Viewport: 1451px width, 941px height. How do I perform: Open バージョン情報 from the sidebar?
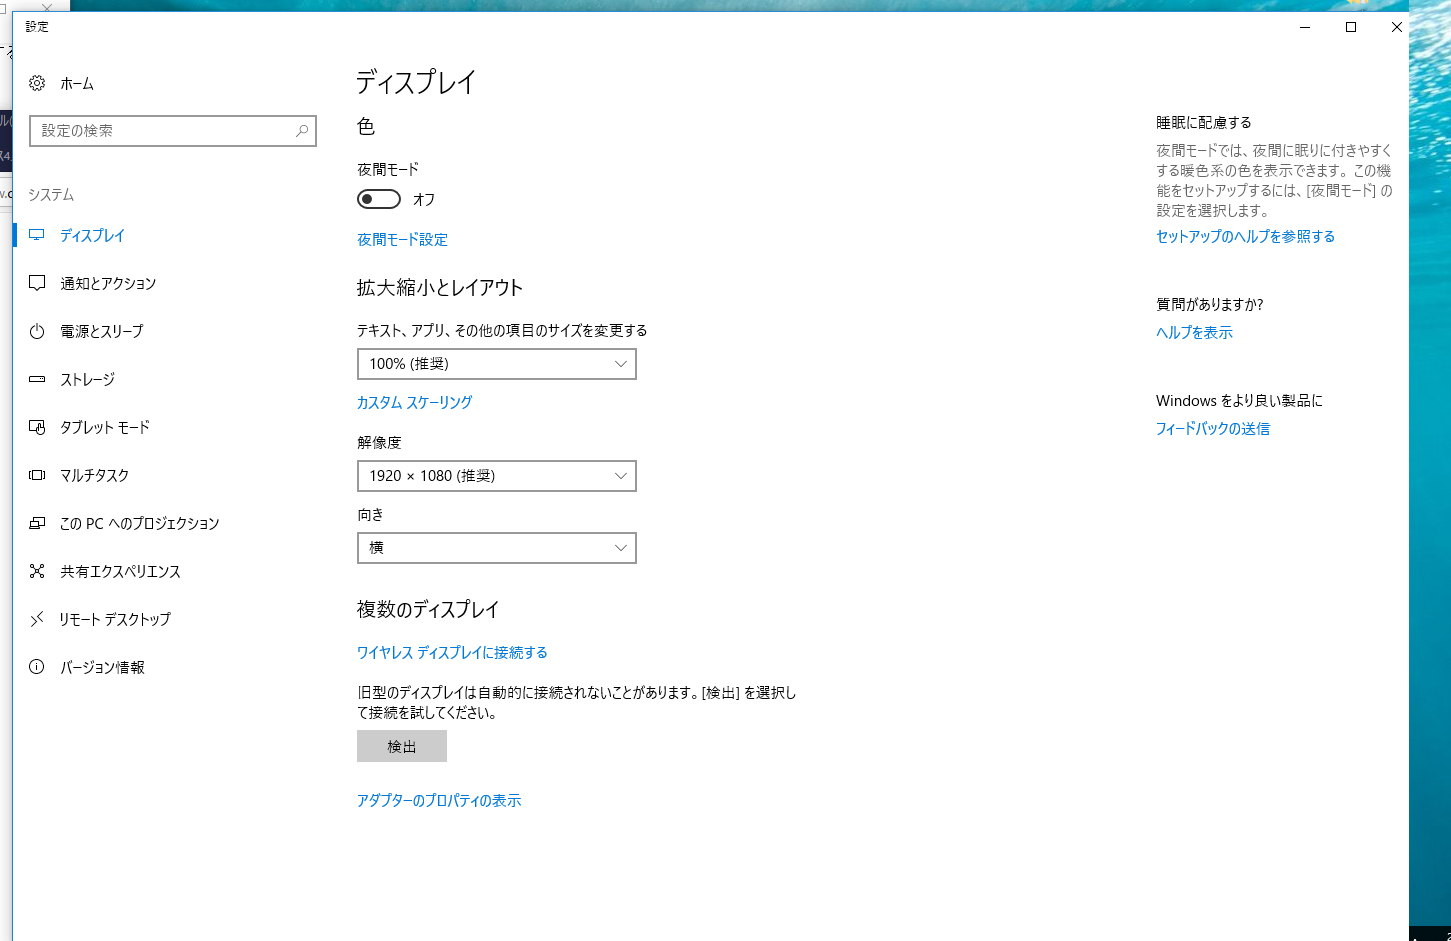coord(102,668)
